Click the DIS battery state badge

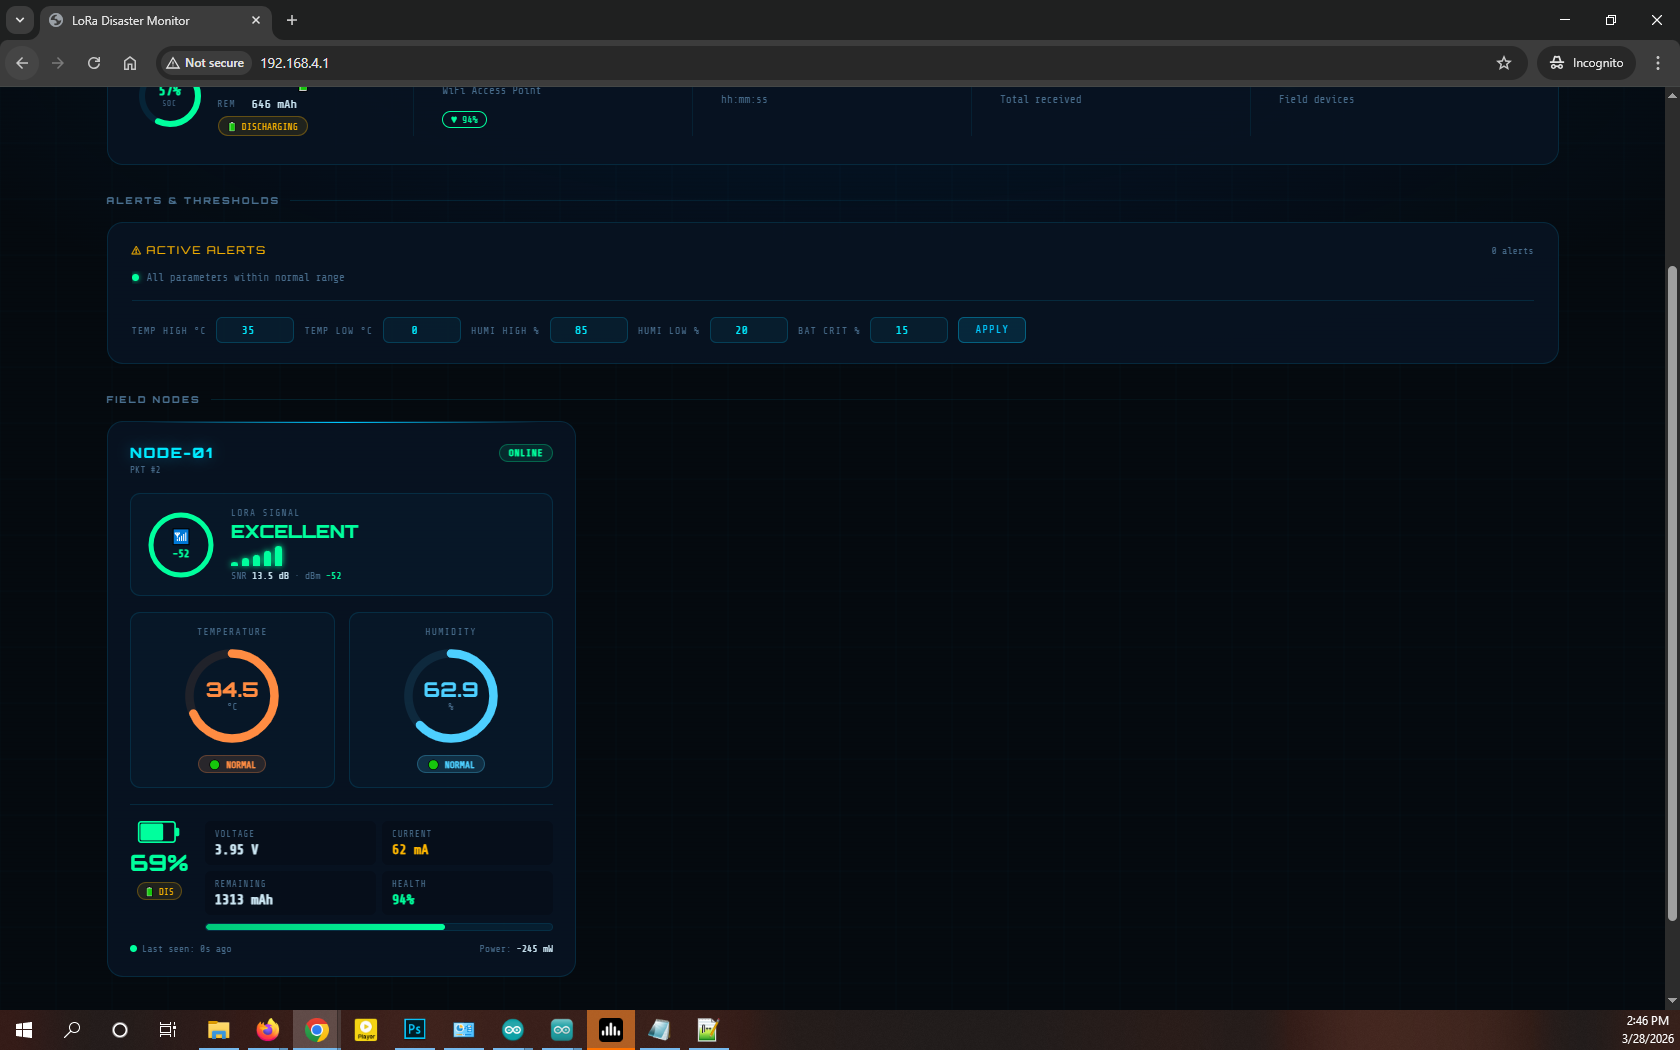(x=159, y=892)
